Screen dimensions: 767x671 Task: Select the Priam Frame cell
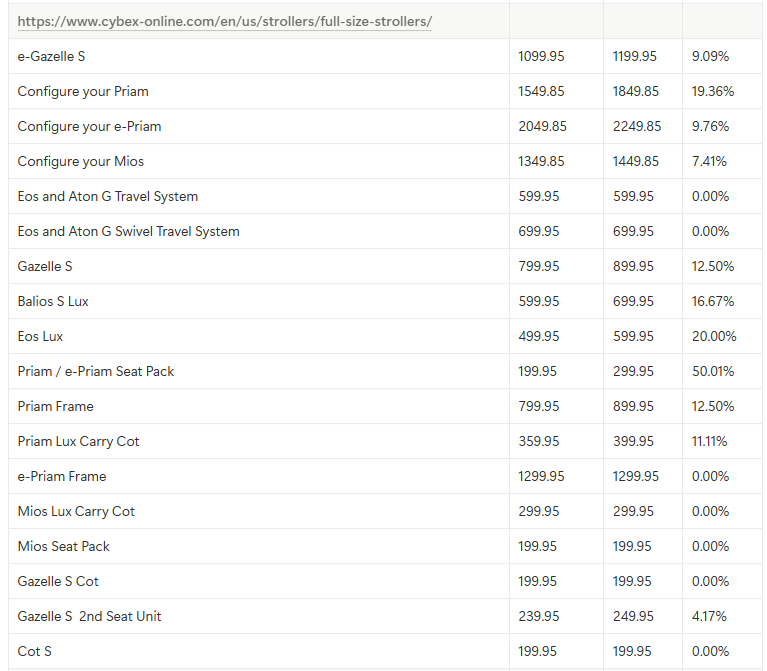coord(259,406)
